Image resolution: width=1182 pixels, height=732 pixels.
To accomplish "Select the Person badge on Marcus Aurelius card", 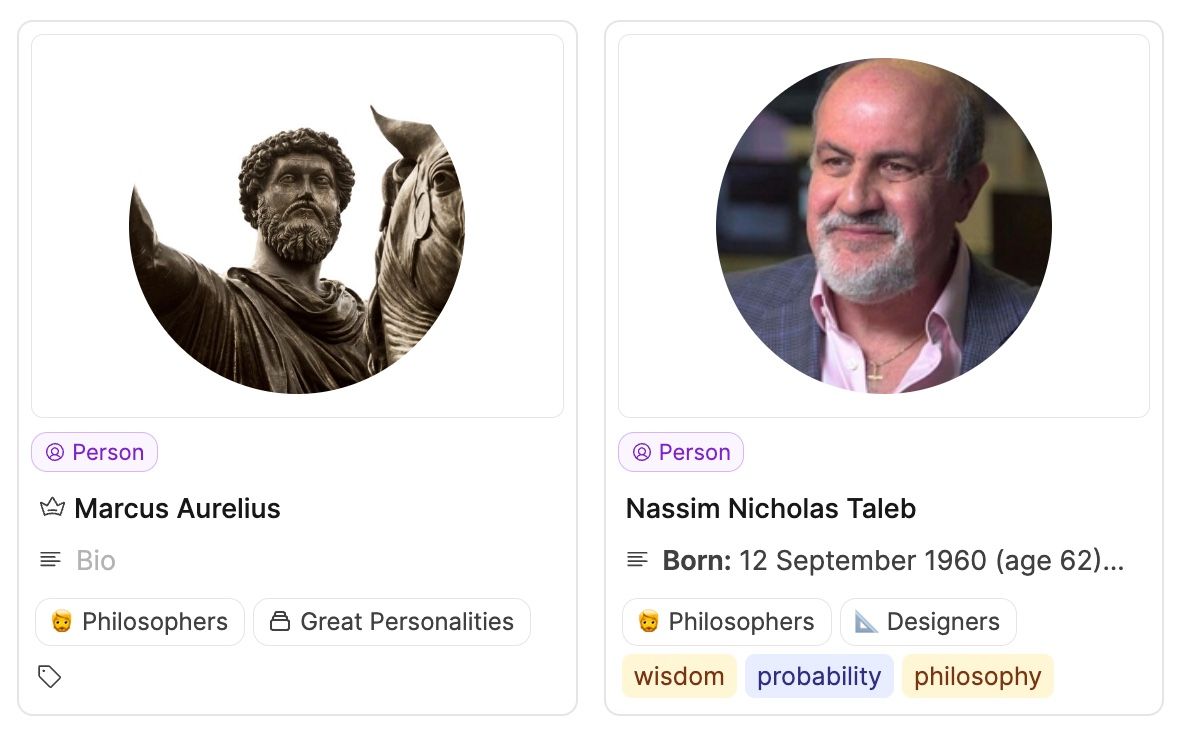I will click(95, 453).
